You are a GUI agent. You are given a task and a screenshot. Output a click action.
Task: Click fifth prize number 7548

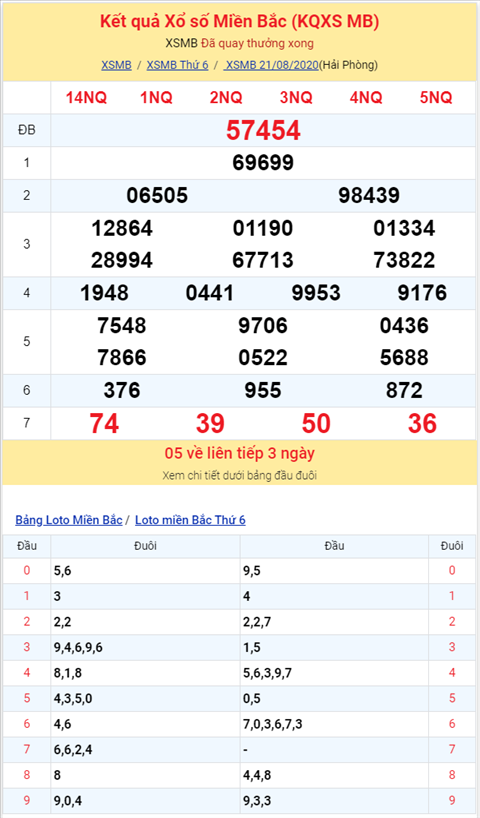[x=122, y=326]
